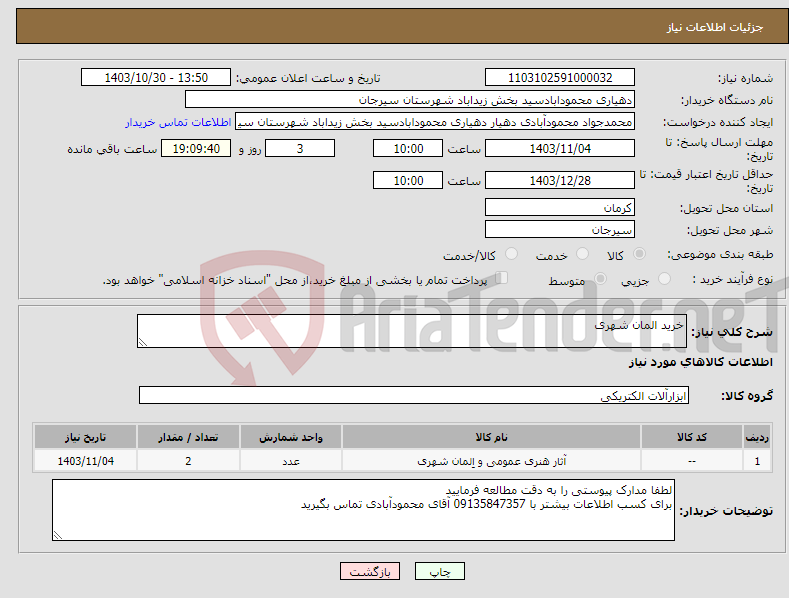Click the تعداد / مقدار column header
789x598 pixels.
(188, 437)
